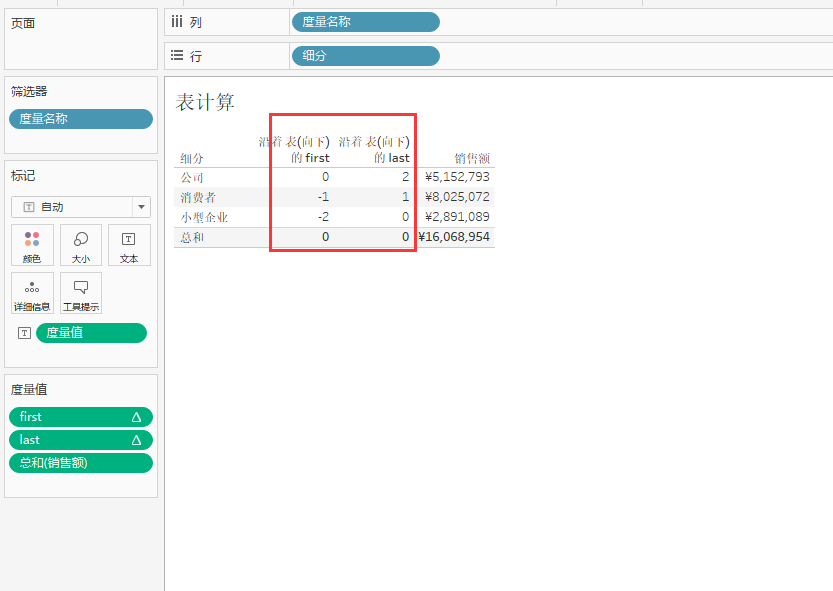This screenshot has height=591, width=833.
Task: Click the 页面 Pages shelf label
Action: click(23, 23)
